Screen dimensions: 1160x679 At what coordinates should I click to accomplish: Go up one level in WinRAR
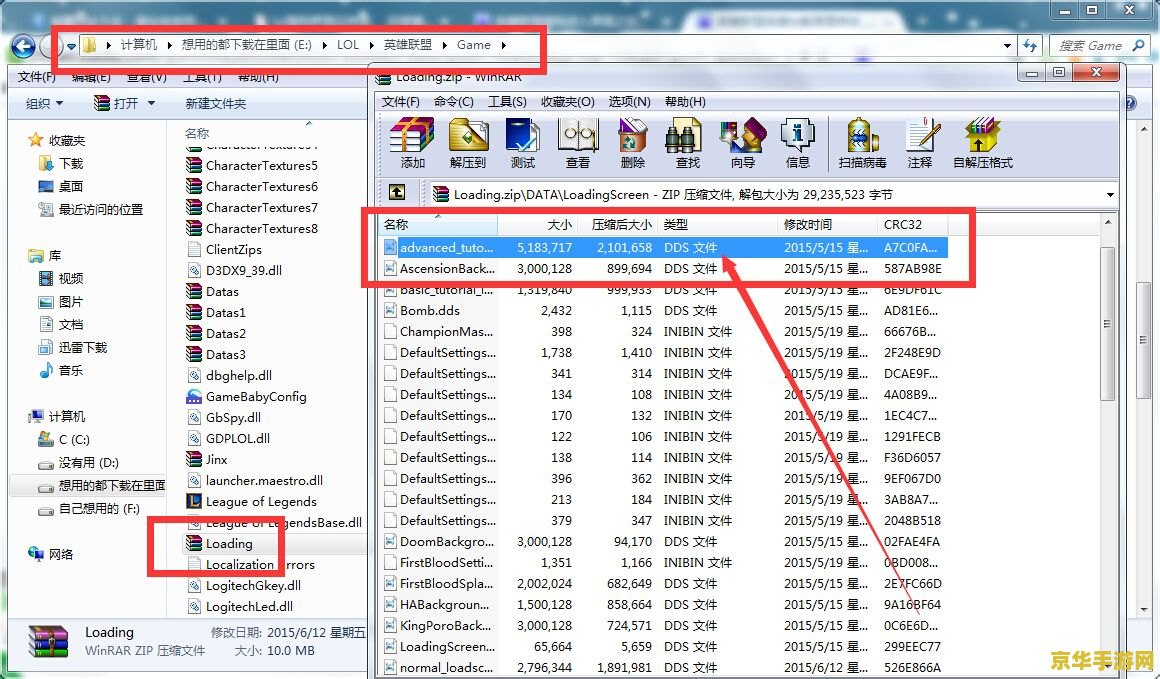[397, 193]
